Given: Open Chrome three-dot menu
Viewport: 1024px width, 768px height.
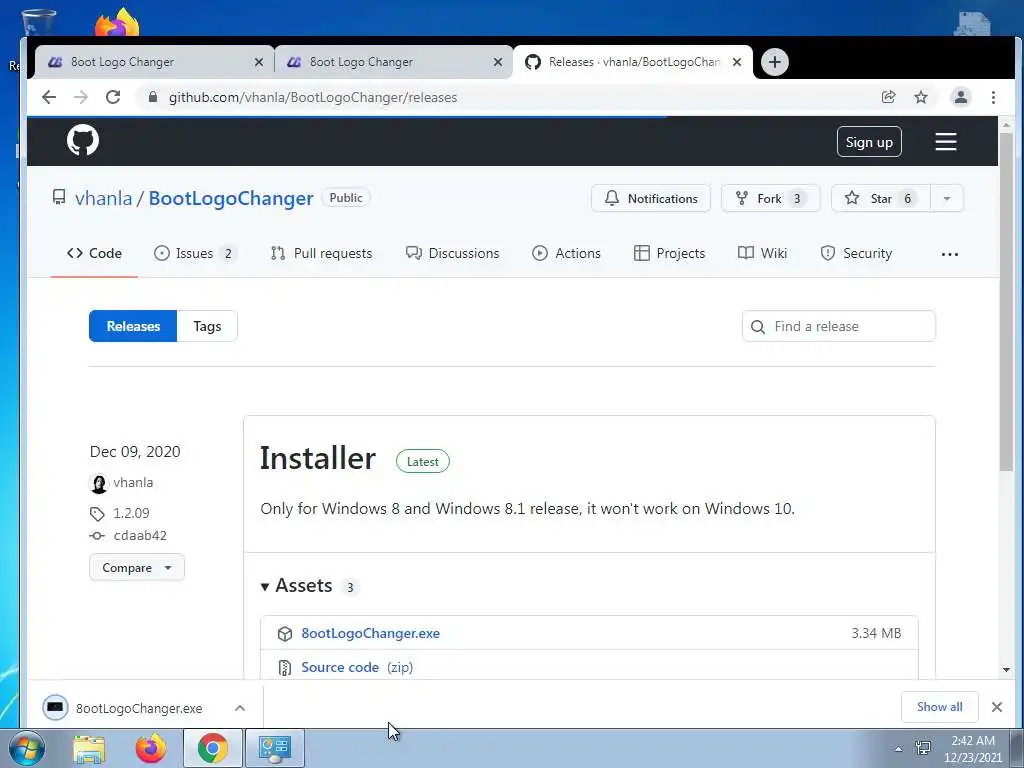Looking at the screenshot, I should coord(993,97).
